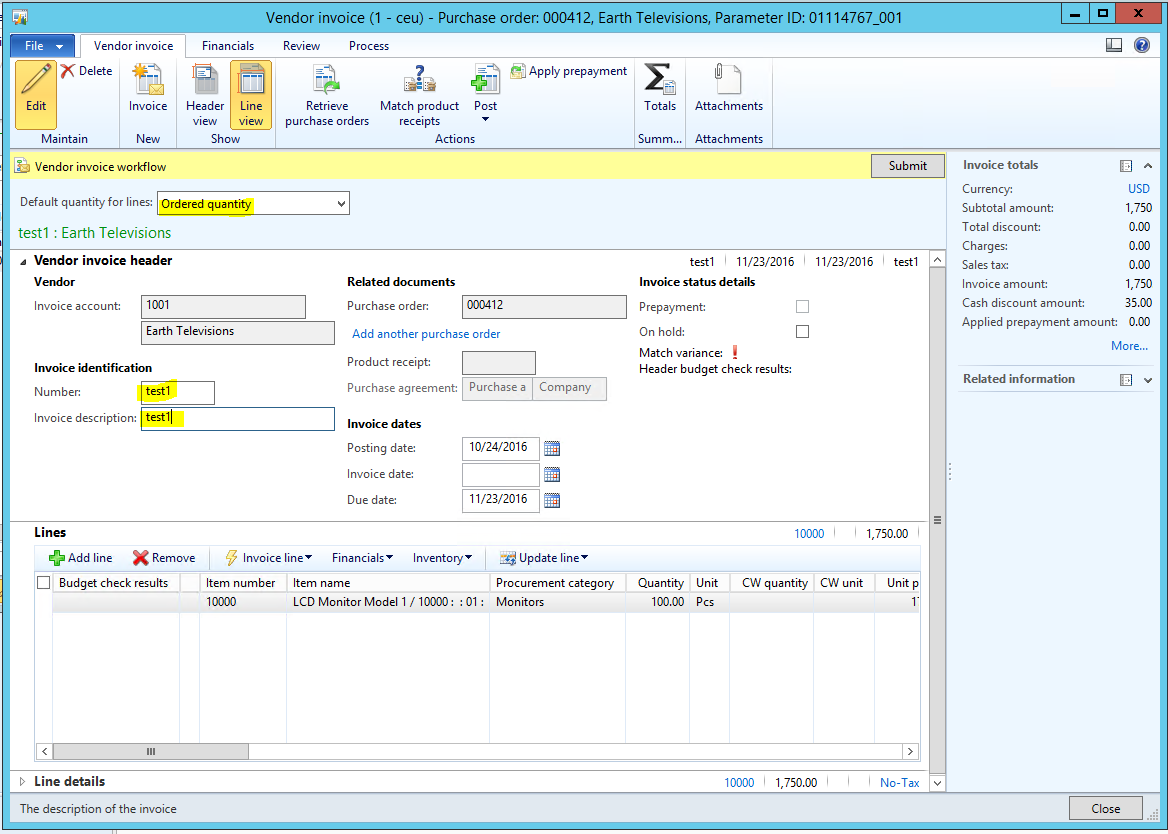Open Header view in the ribbon

coord(205,95)
